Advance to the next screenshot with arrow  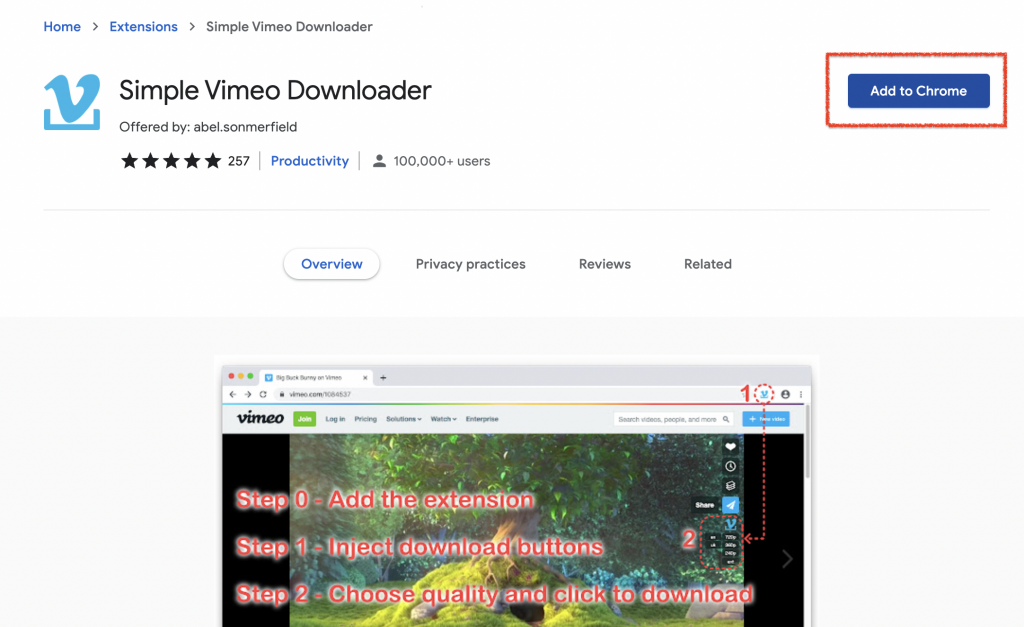point(788,558)
